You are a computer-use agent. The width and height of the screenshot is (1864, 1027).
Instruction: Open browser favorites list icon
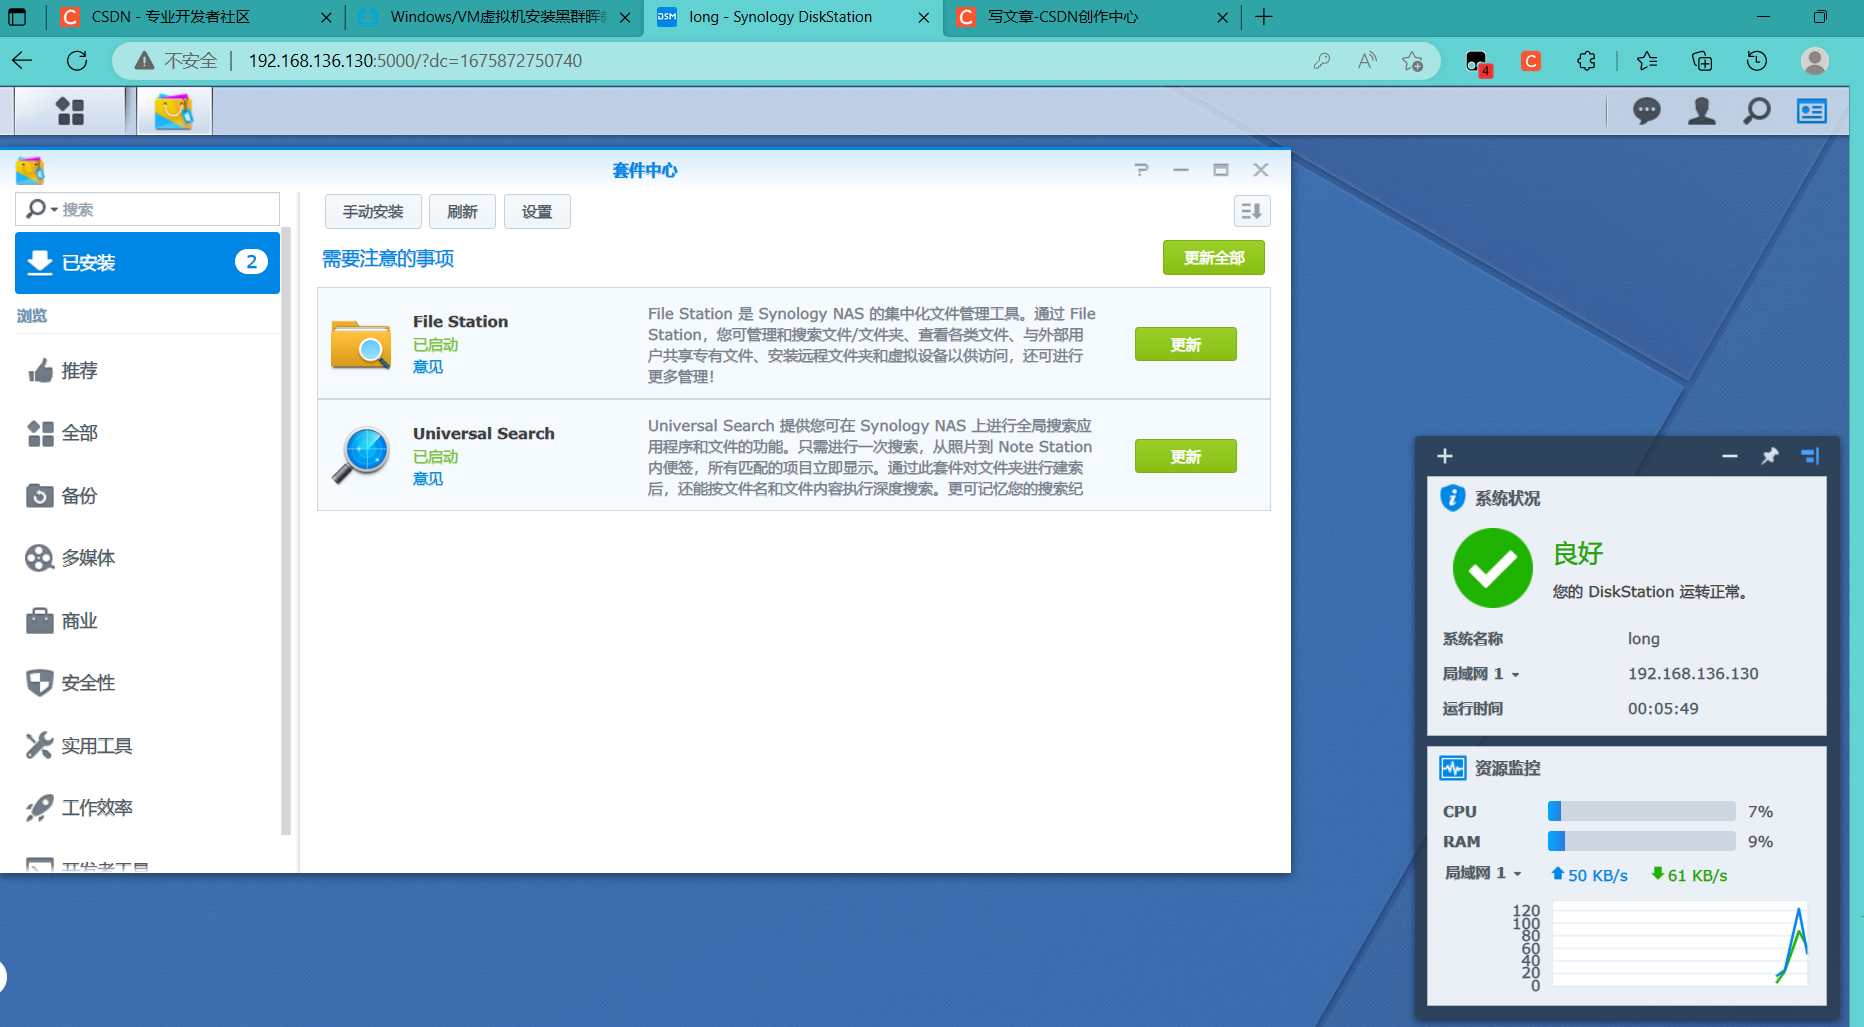(1647, 61)
